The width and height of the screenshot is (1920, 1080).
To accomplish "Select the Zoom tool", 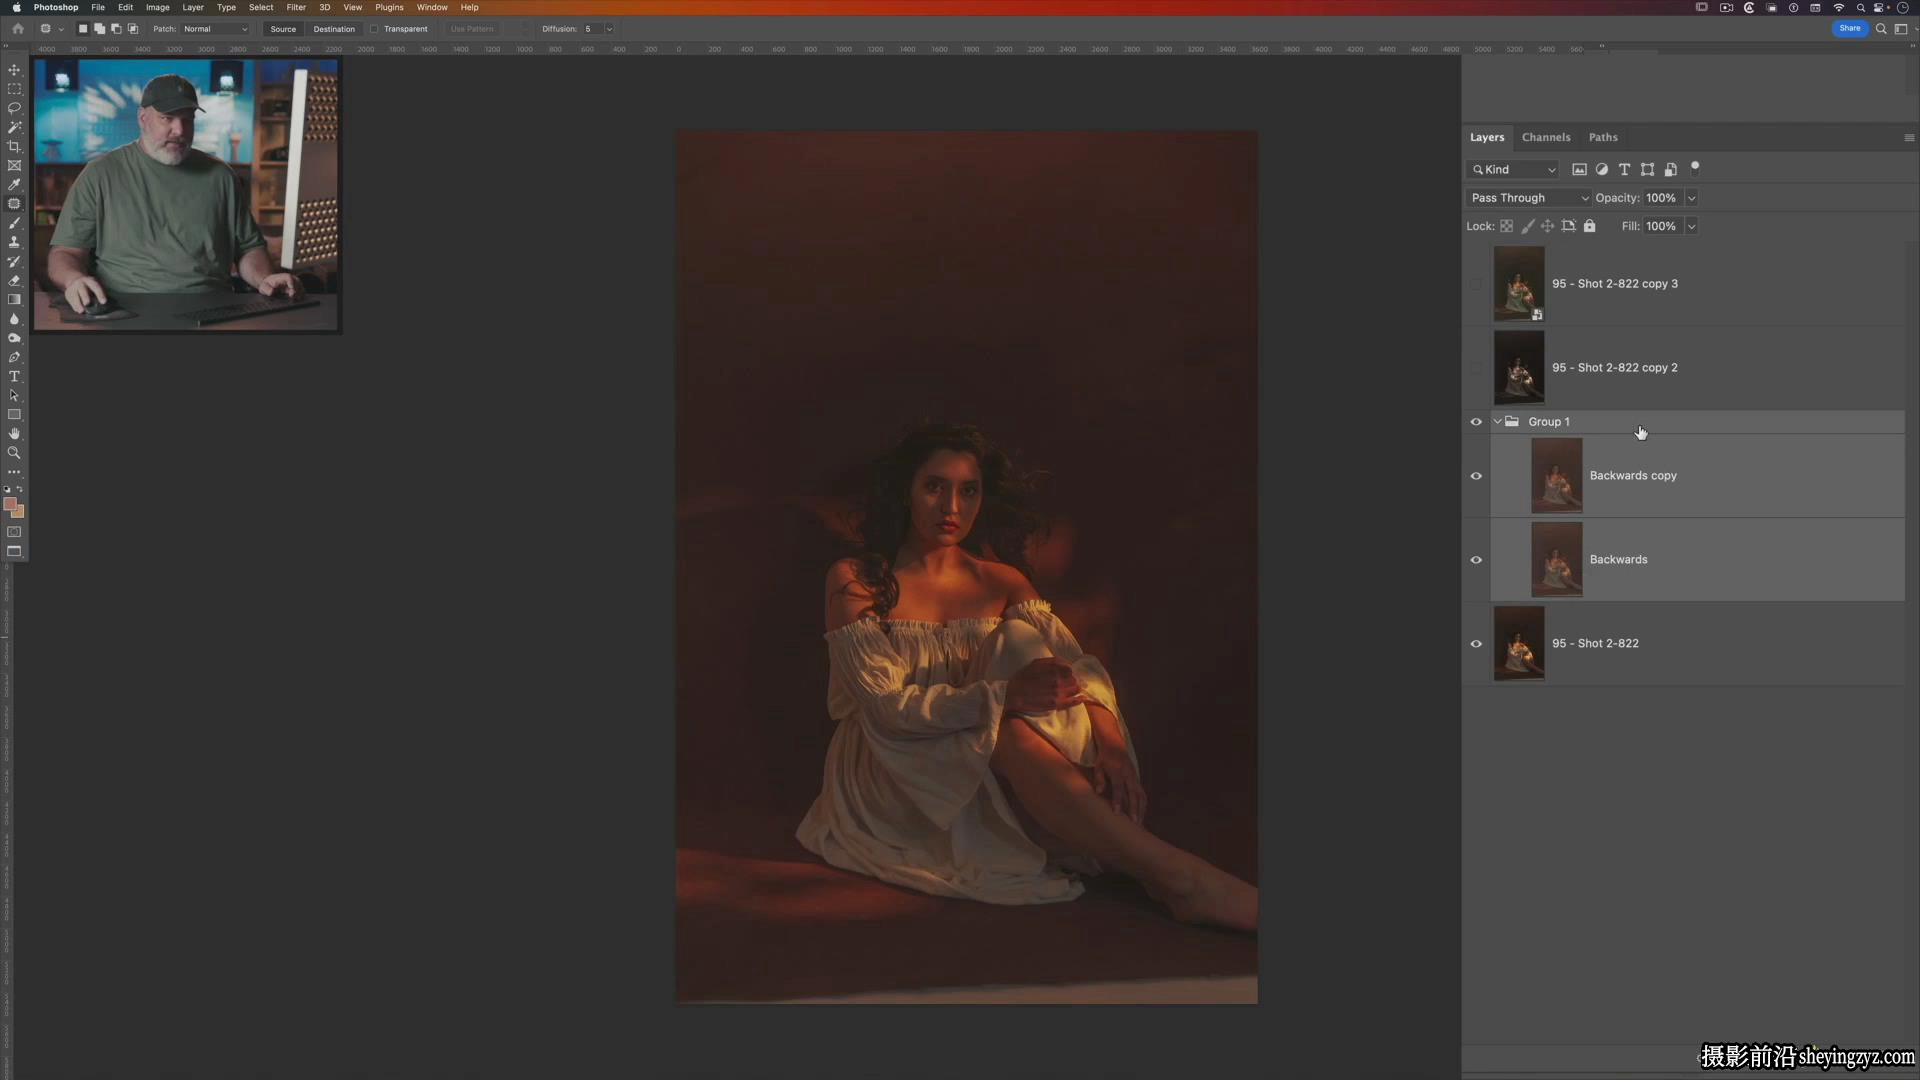I will tap(14, 453).
